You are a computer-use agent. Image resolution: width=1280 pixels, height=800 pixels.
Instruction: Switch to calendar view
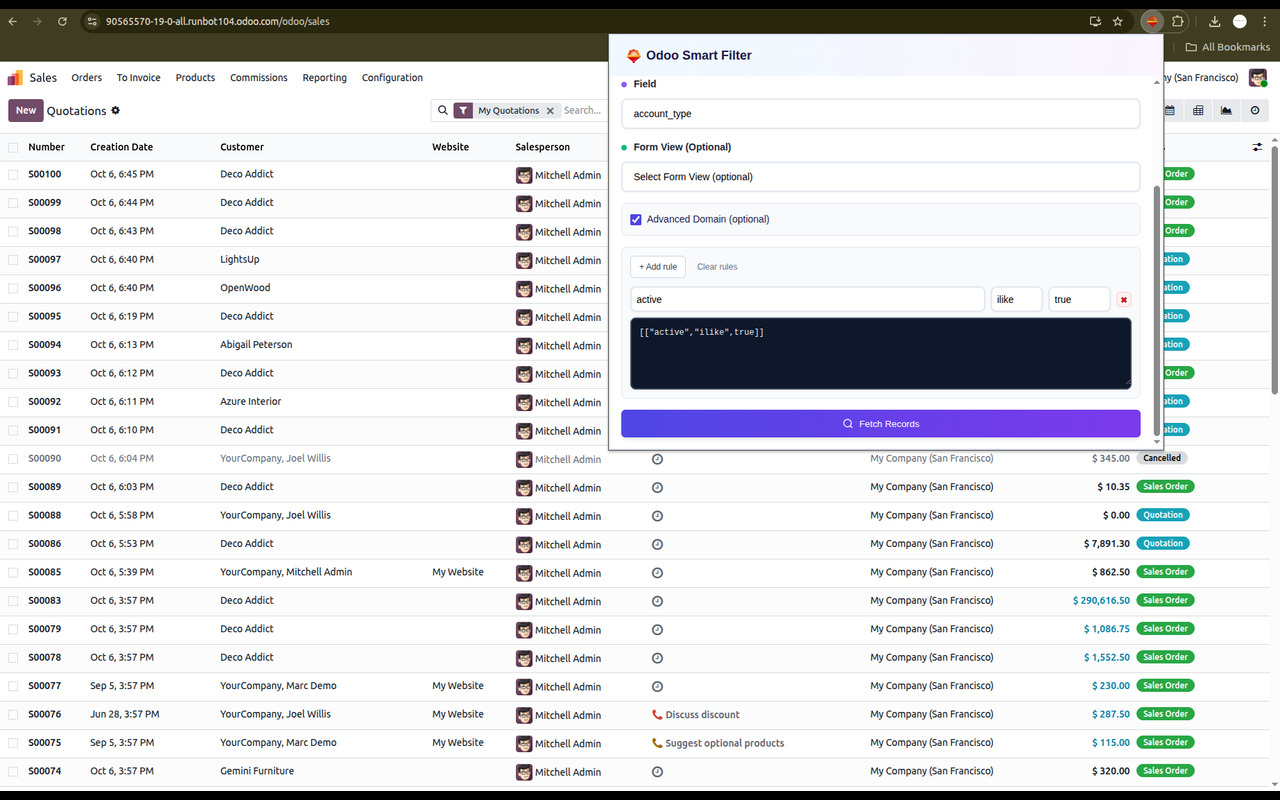pos(1170,111)
